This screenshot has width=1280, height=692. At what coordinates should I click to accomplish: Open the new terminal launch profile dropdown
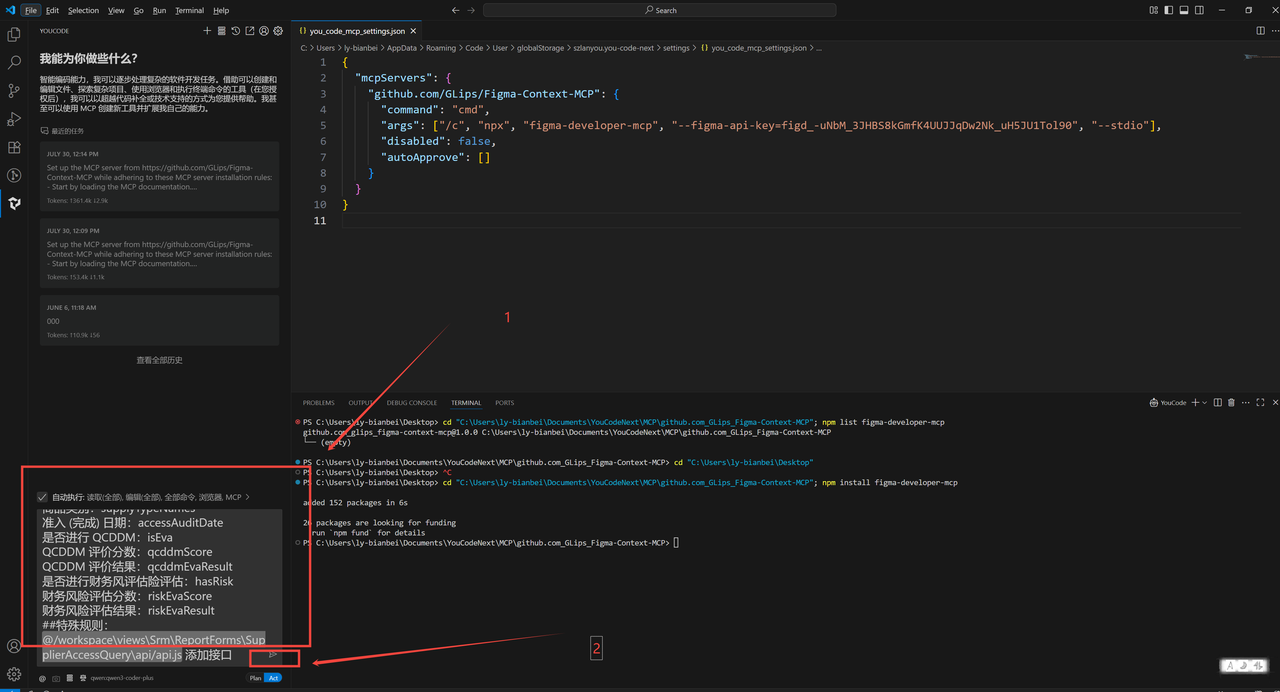1205,403
